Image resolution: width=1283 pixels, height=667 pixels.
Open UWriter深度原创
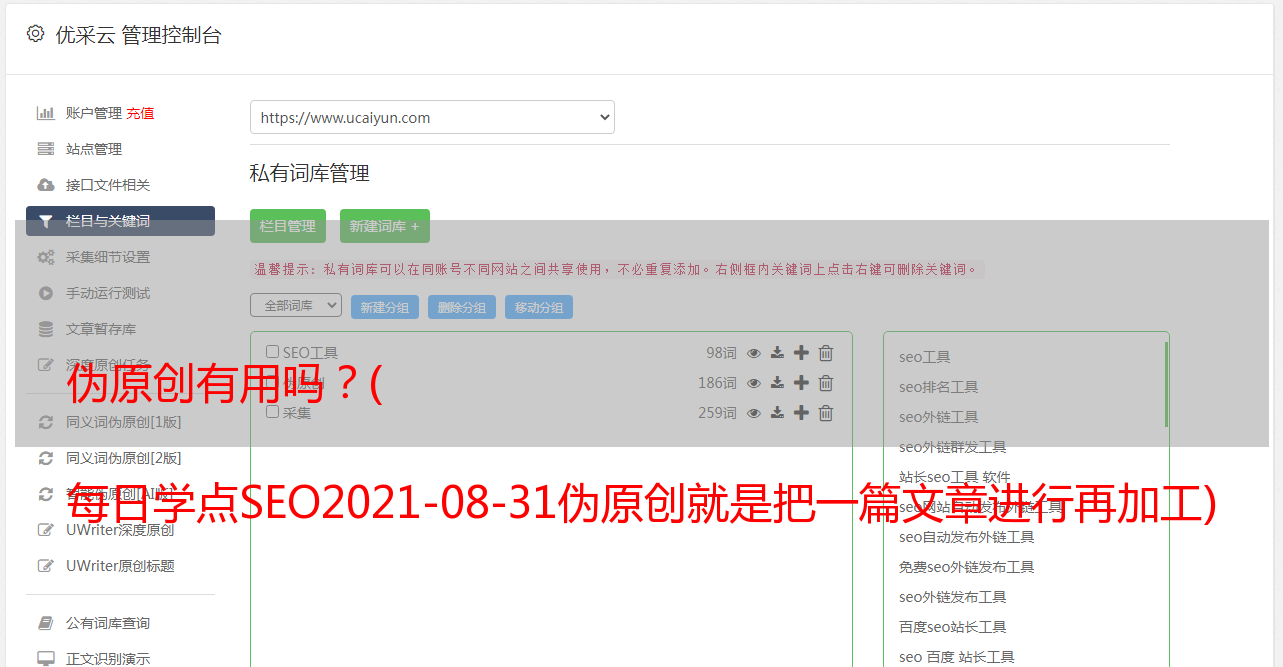click(120, 530)
